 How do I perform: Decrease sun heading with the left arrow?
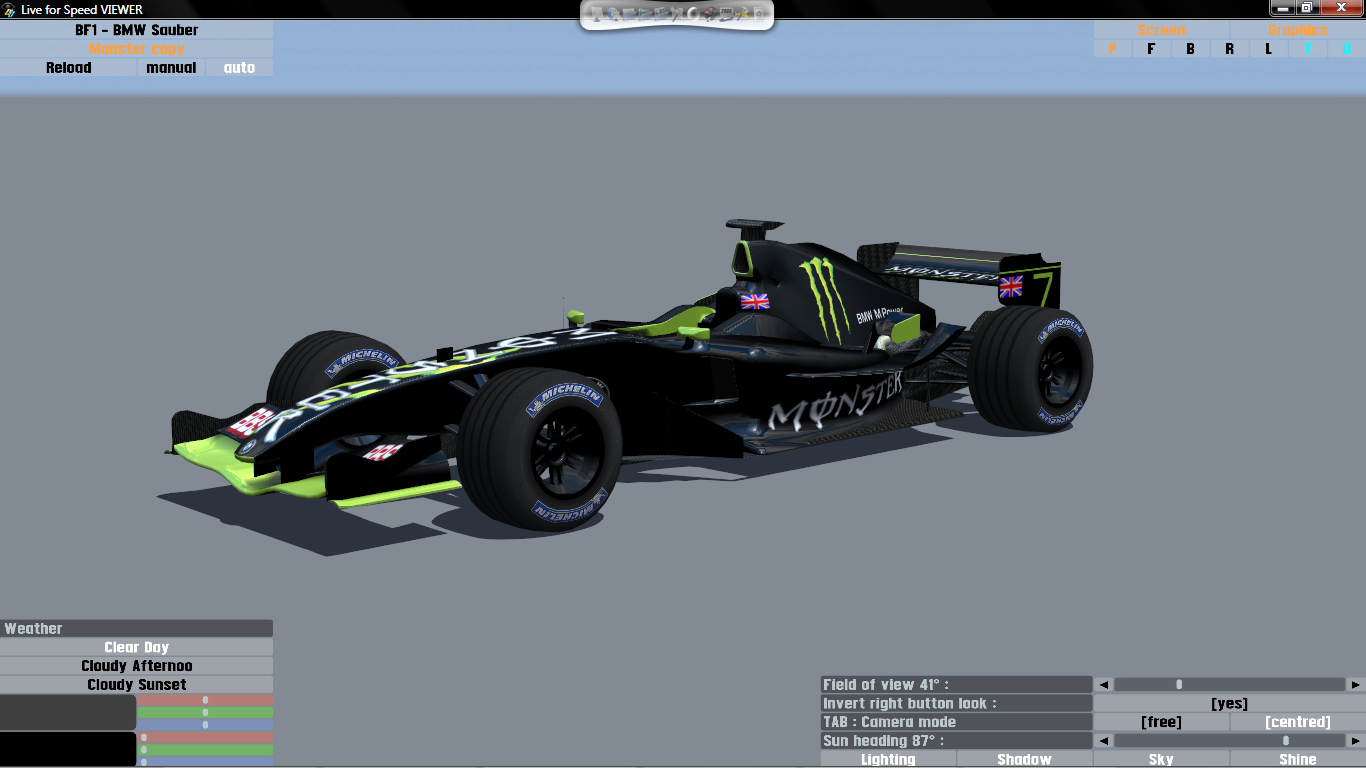click(1104, 741)
